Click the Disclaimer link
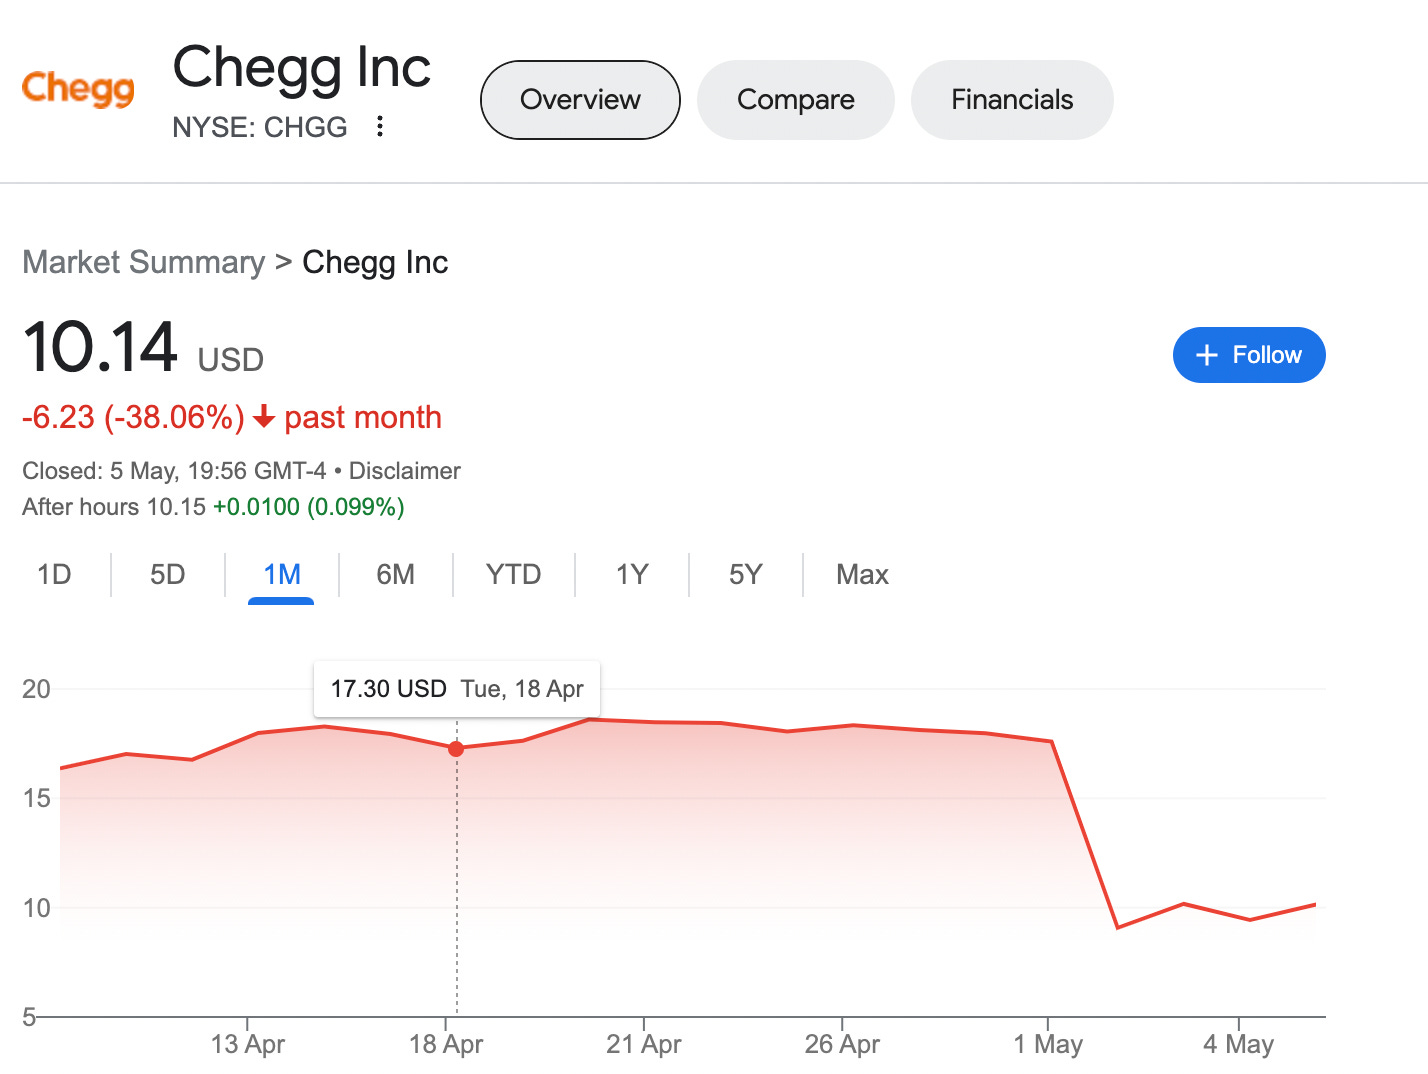 [x=405, y=471]
